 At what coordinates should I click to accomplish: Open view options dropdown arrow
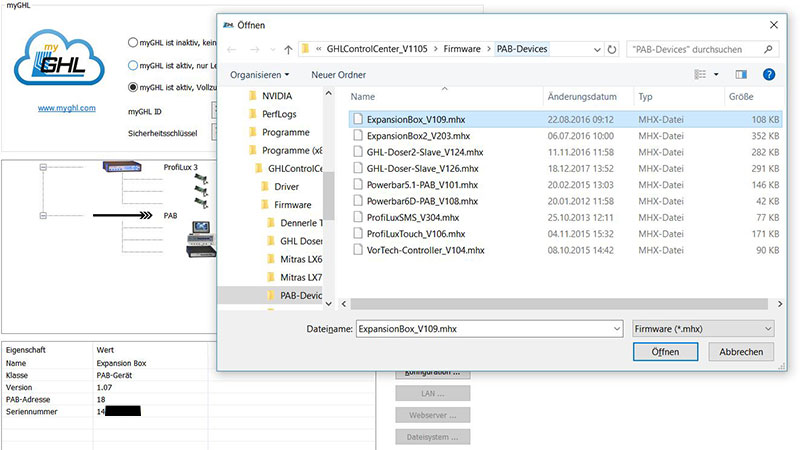[x=716, y=74]
